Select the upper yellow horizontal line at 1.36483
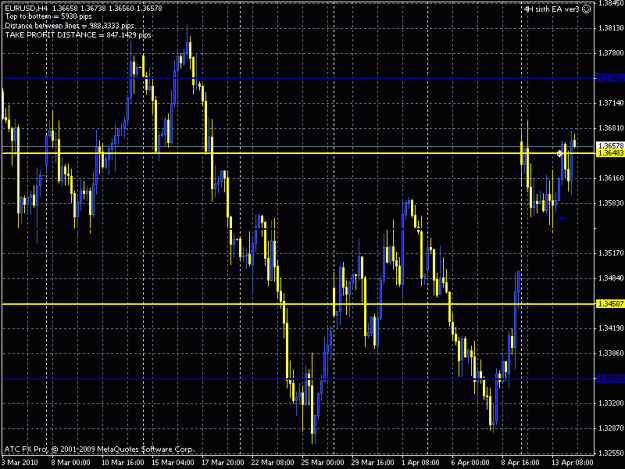This screenshot has height=469, width=625. pyautogui.click(x=298, y=153)
